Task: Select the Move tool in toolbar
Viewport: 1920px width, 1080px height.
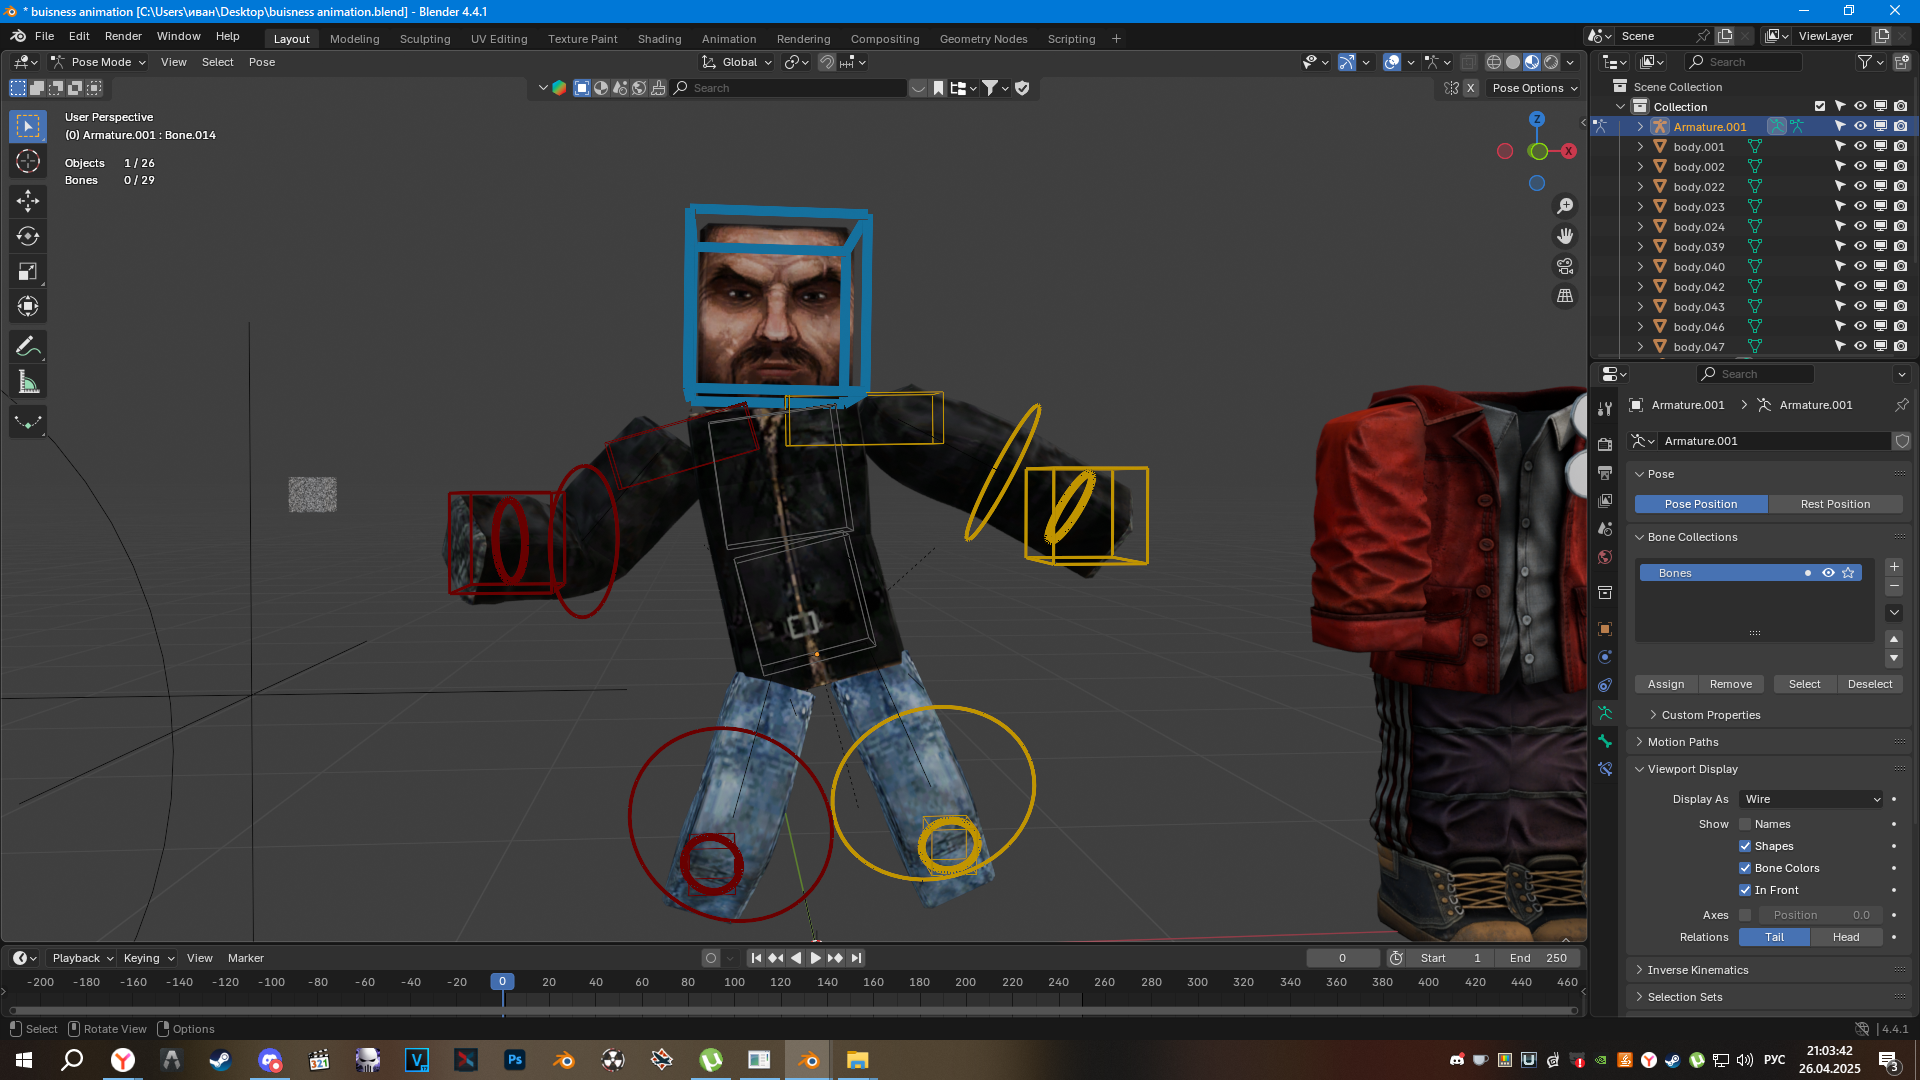Action: [x=28, y=201]
